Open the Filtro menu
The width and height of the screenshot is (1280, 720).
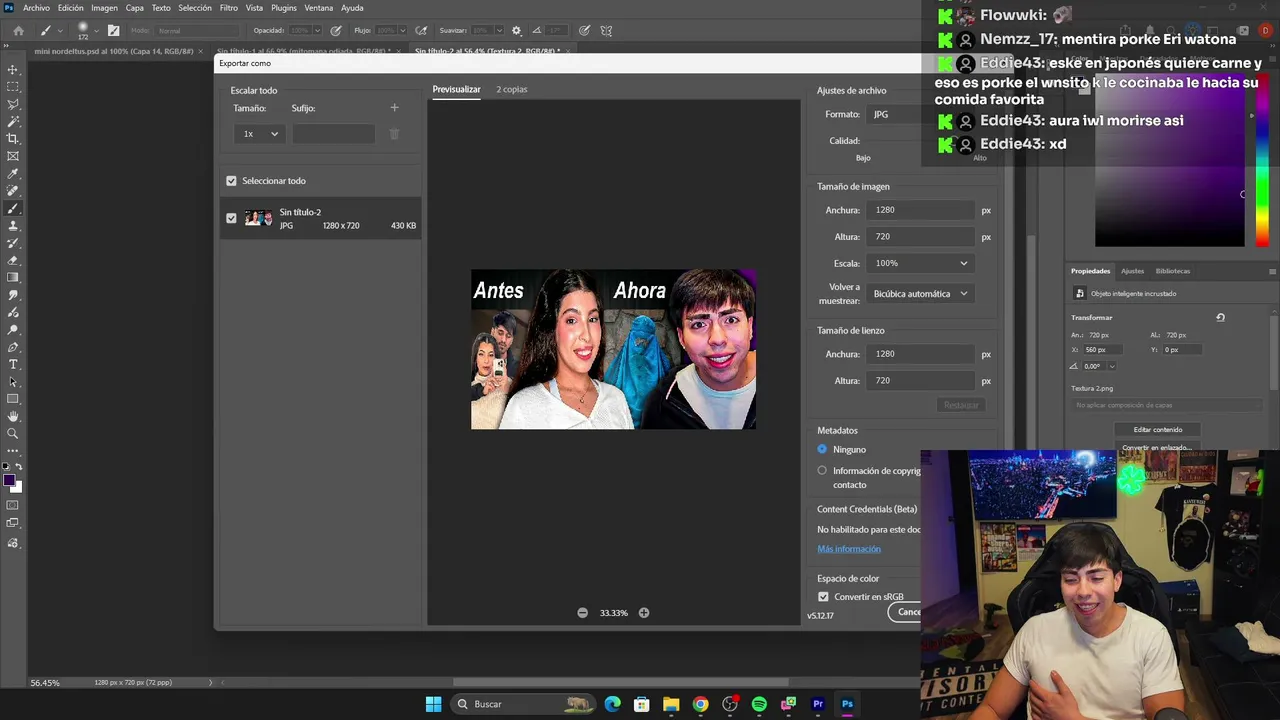[229, 8]
